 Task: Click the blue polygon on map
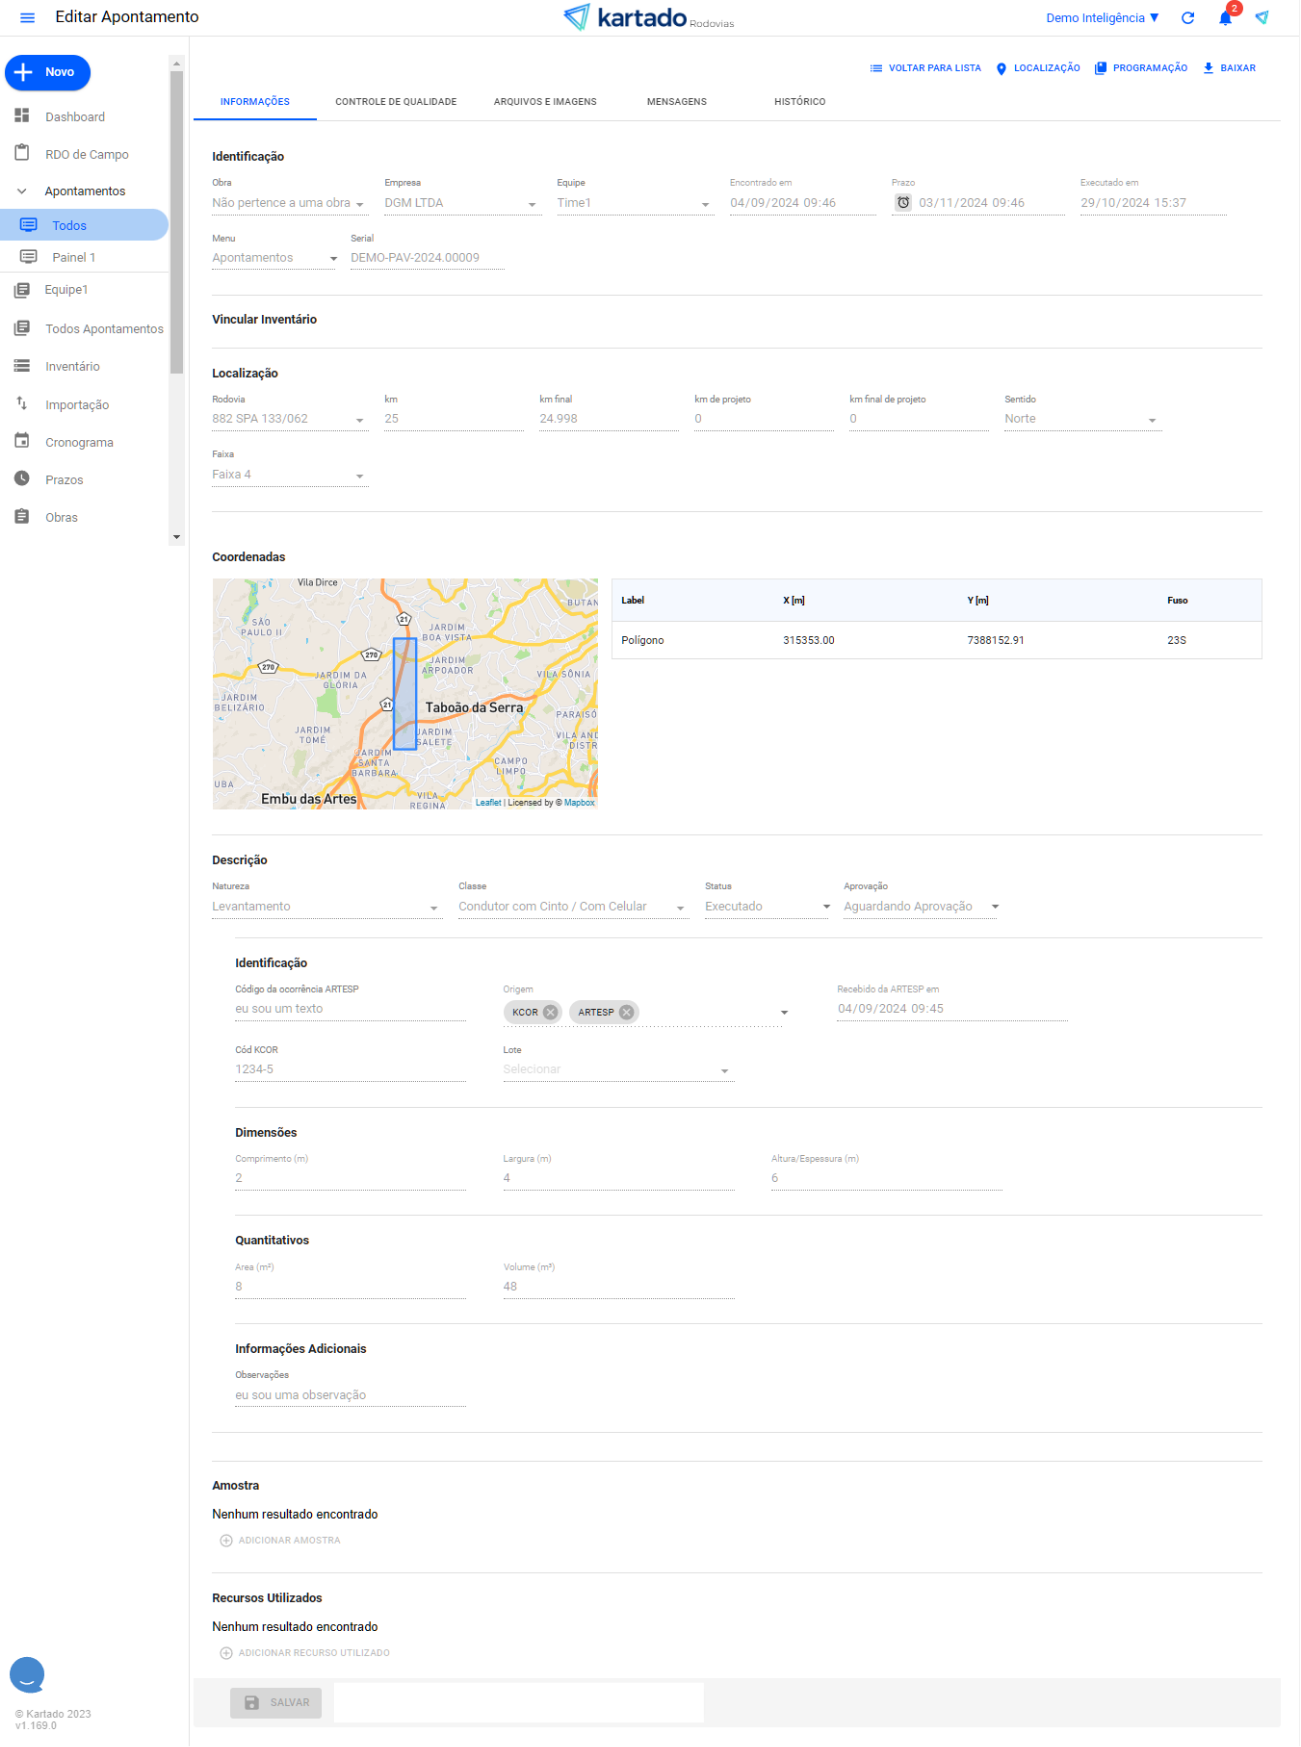[405, 694]
